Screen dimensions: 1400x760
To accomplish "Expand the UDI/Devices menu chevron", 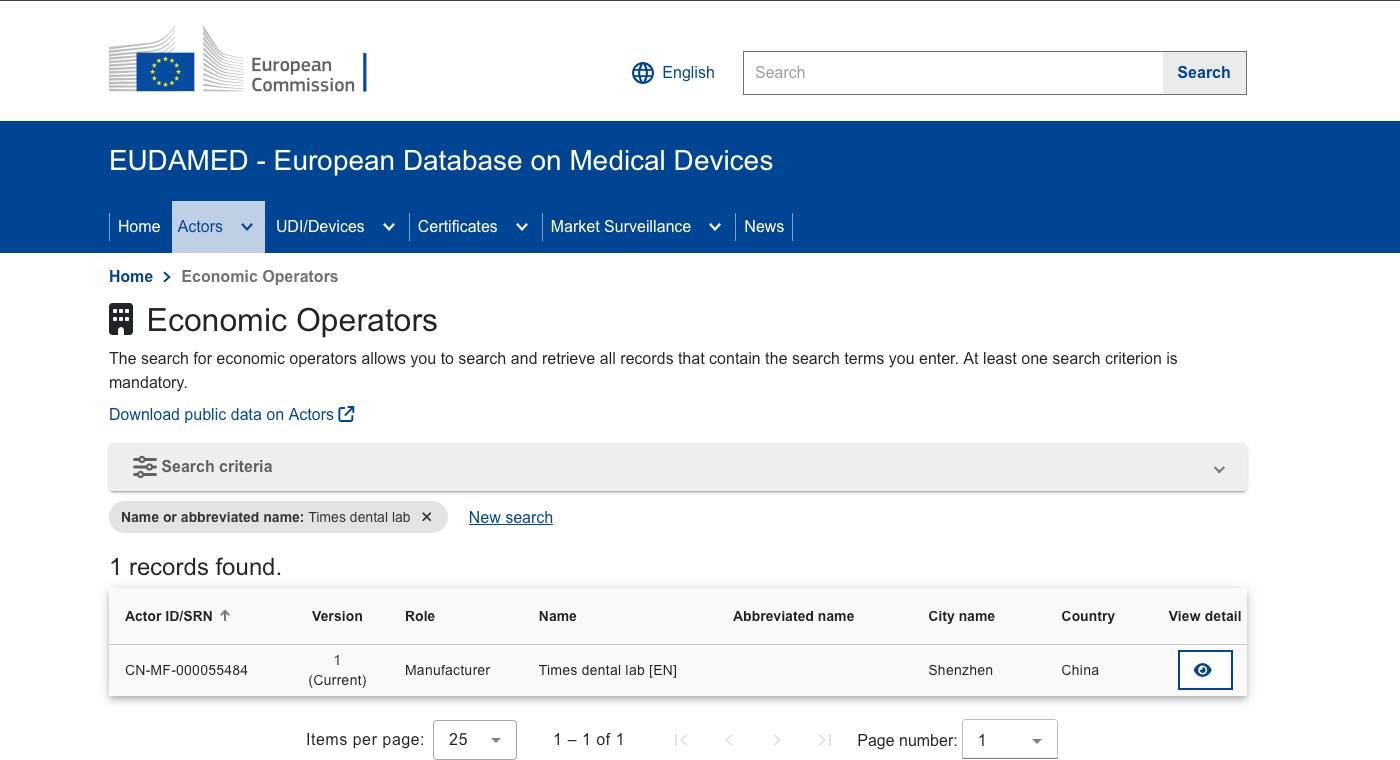I will (x=389, y=227).
